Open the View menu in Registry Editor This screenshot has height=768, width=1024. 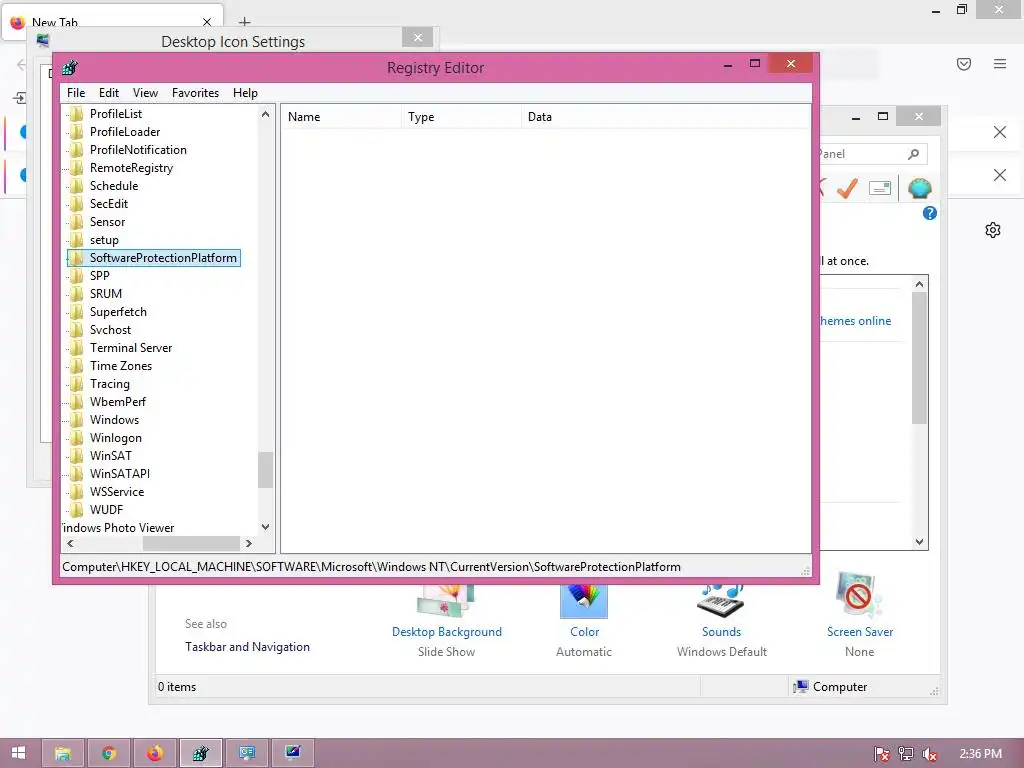coord(145,93)
